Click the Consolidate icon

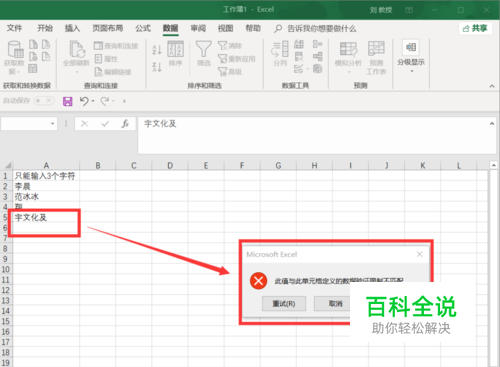point(317,44)
